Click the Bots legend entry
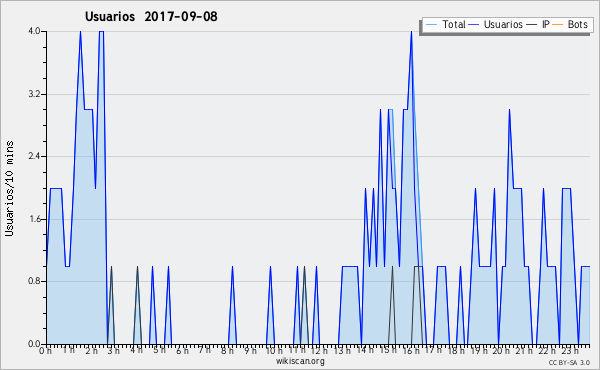The width and height of the screenshot is (600, 370). [570, 24]
